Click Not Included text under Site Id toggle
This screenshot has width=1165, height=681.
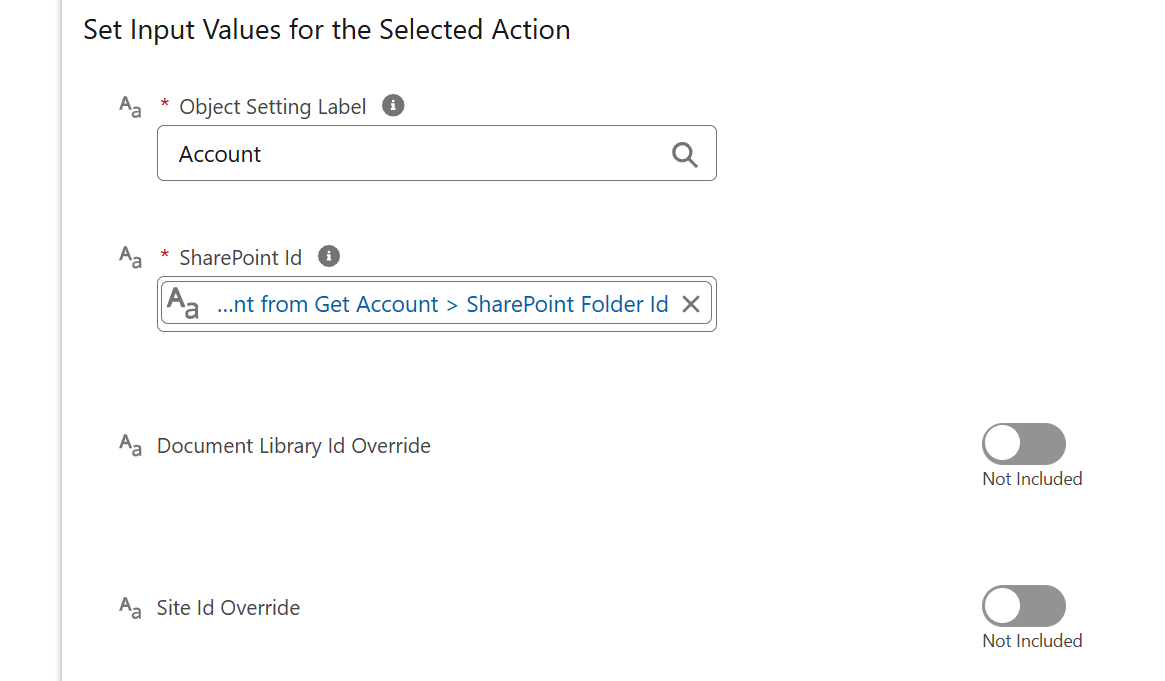coord(1032,641)
